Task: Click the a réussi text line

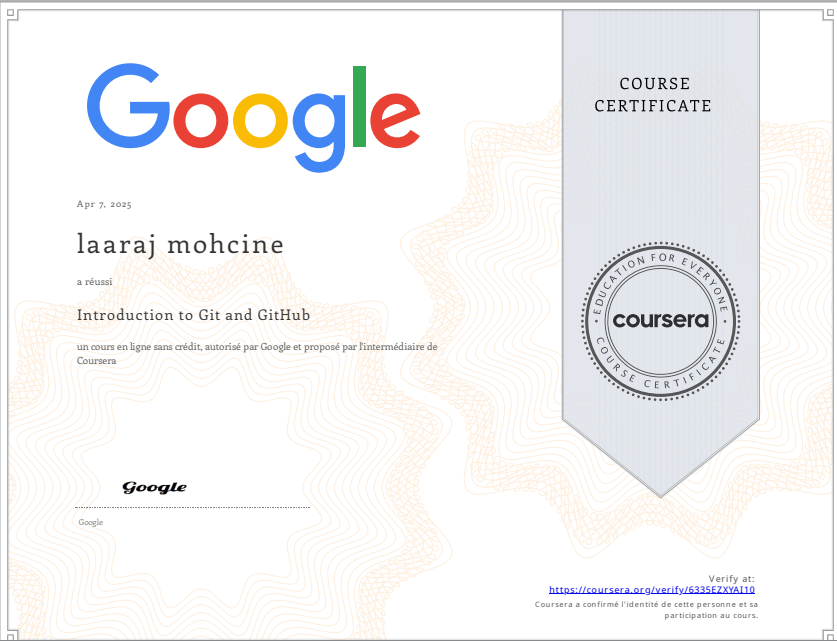Action: click(95, 282)
